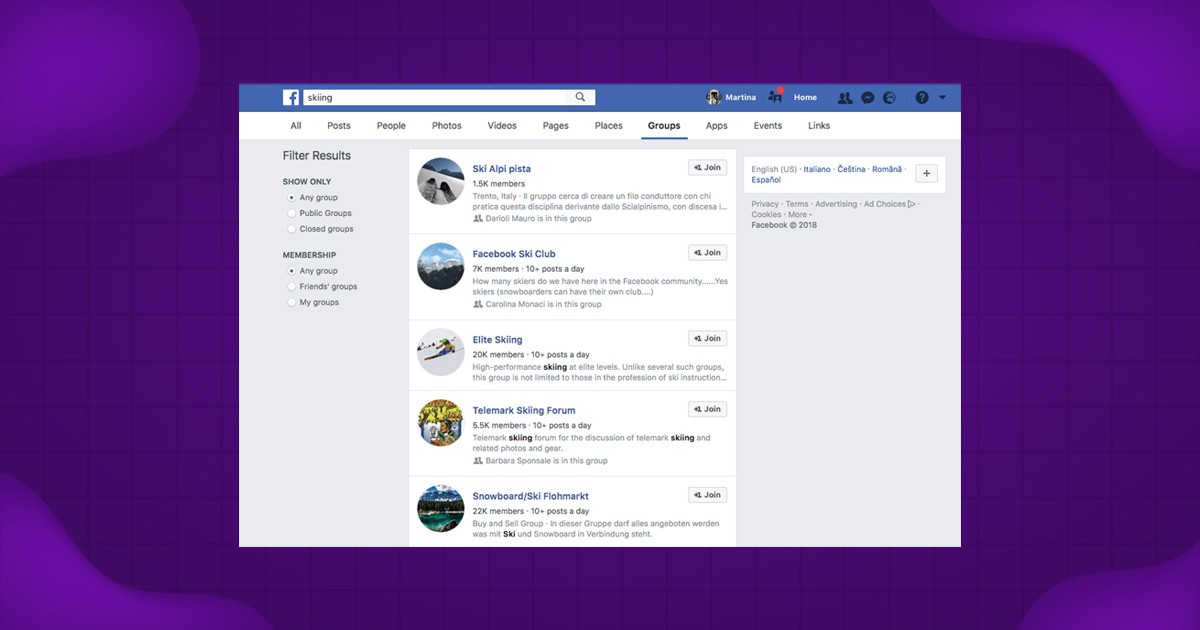Open the Terms footer link
Screen dimensions: 1200x630
click(797, 204)
